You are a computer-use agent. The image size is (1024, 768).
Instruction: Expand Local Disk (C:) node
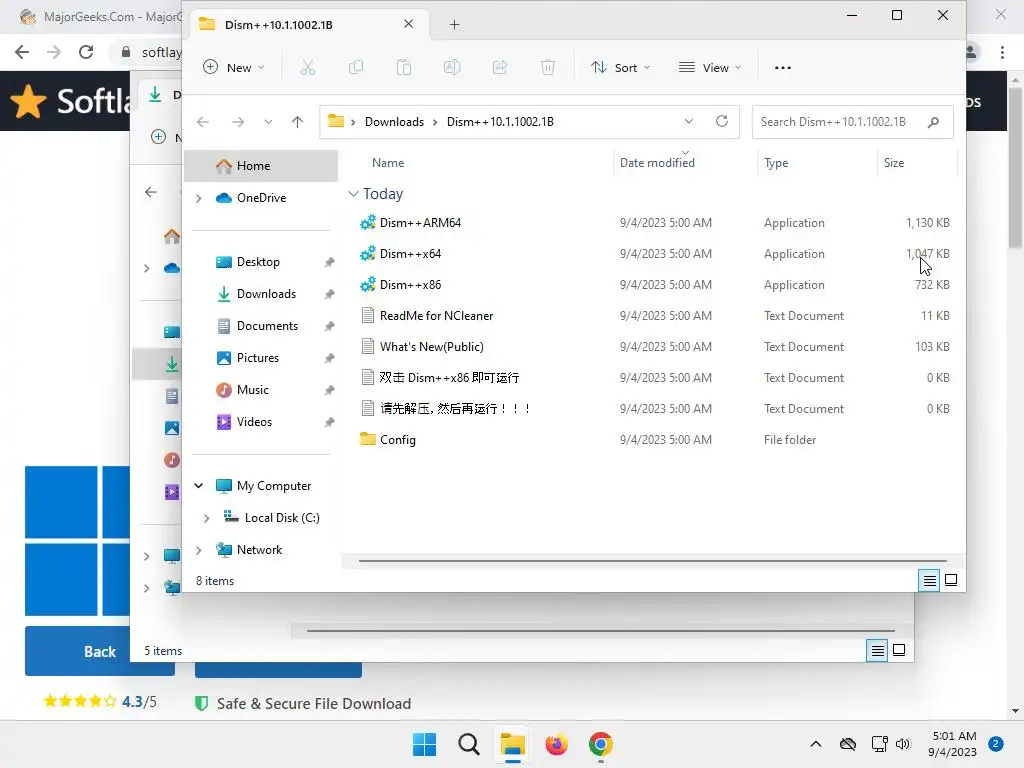click(206, 518)
